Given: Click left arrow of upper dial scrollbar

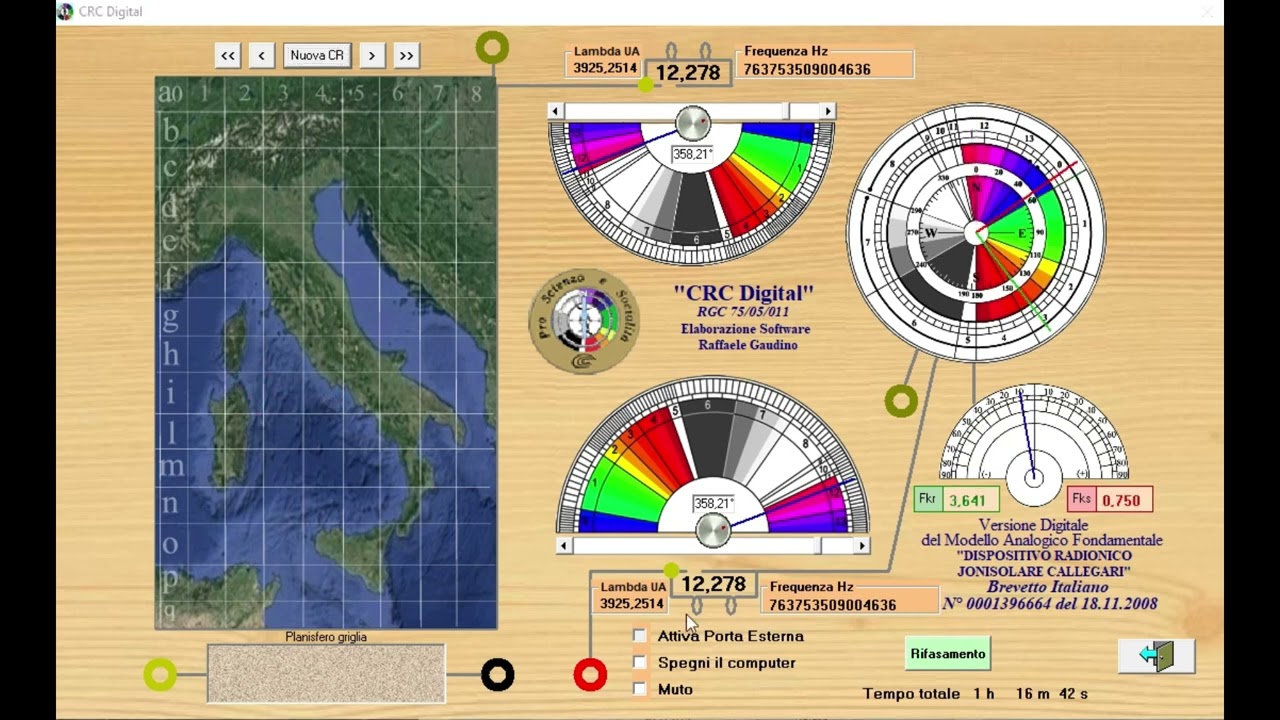Looking at the screenshot, I should point(557,111).
